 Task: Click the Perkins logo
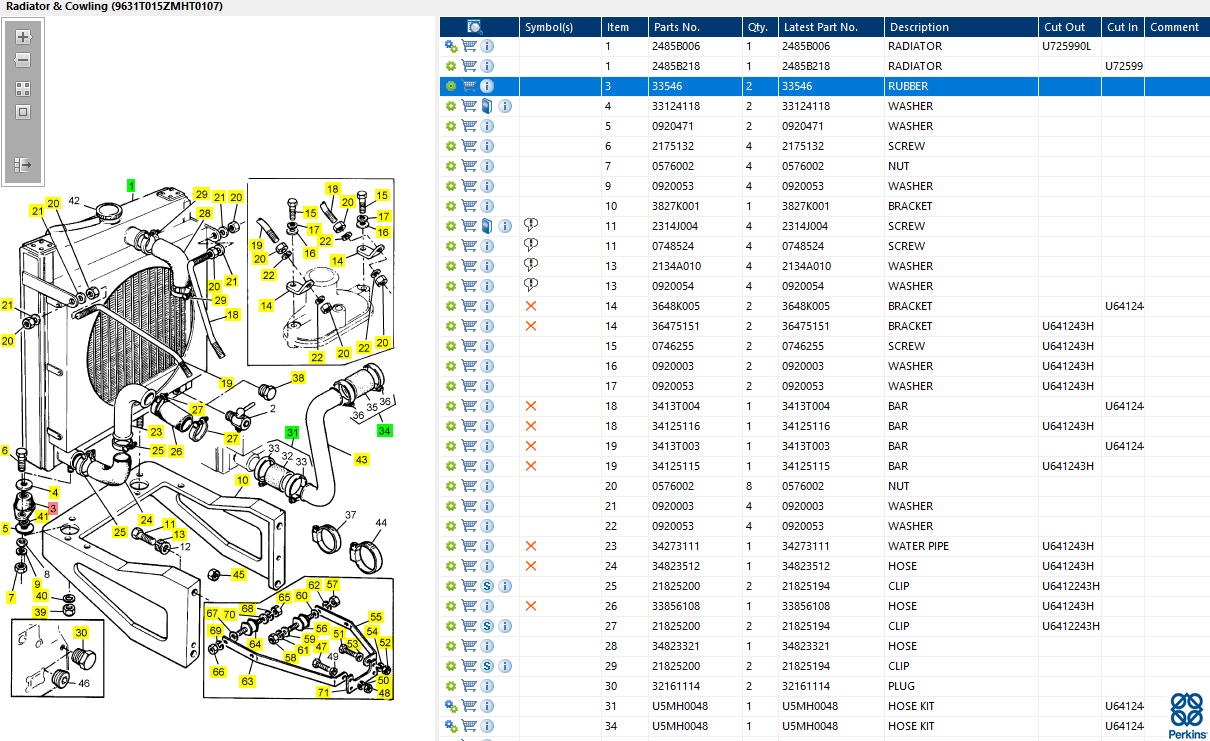tap(1187, 716)
